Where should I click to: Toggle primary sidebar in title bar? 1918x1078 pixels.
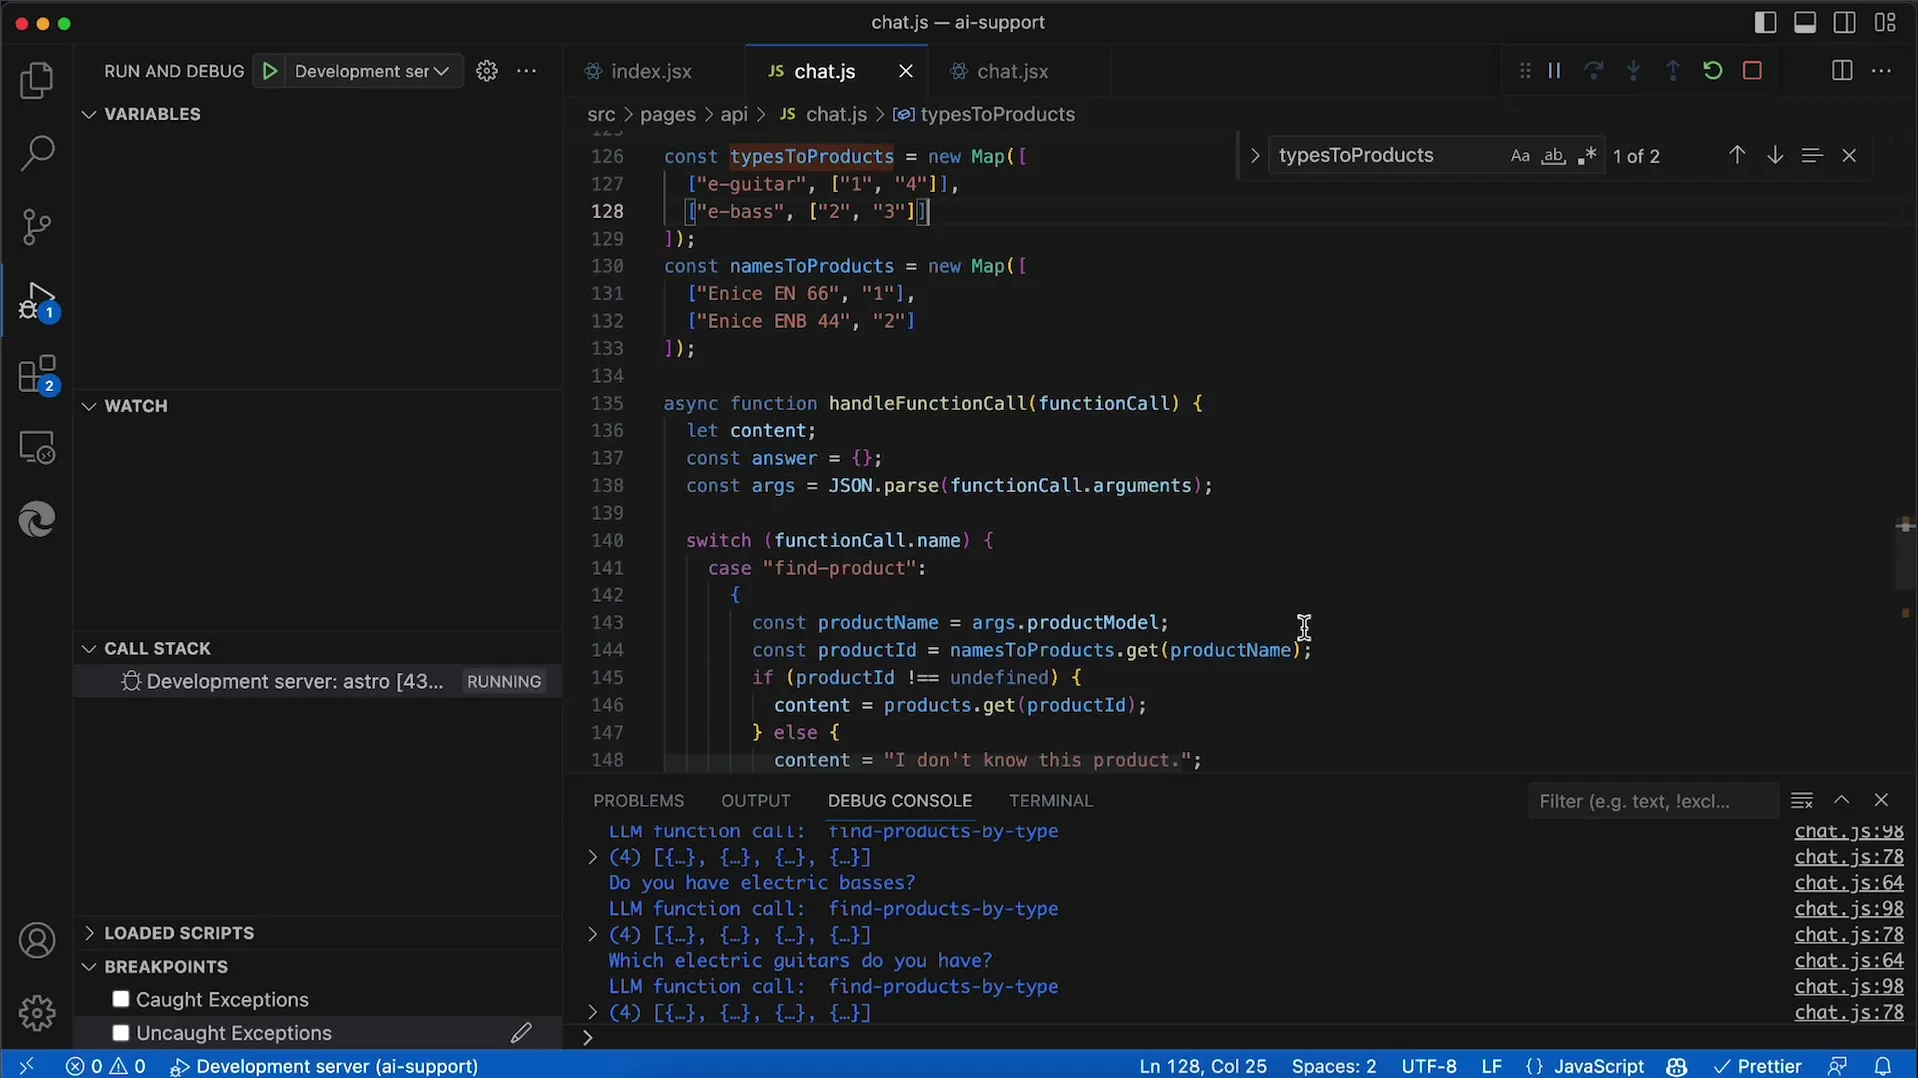coord(1766,22)
